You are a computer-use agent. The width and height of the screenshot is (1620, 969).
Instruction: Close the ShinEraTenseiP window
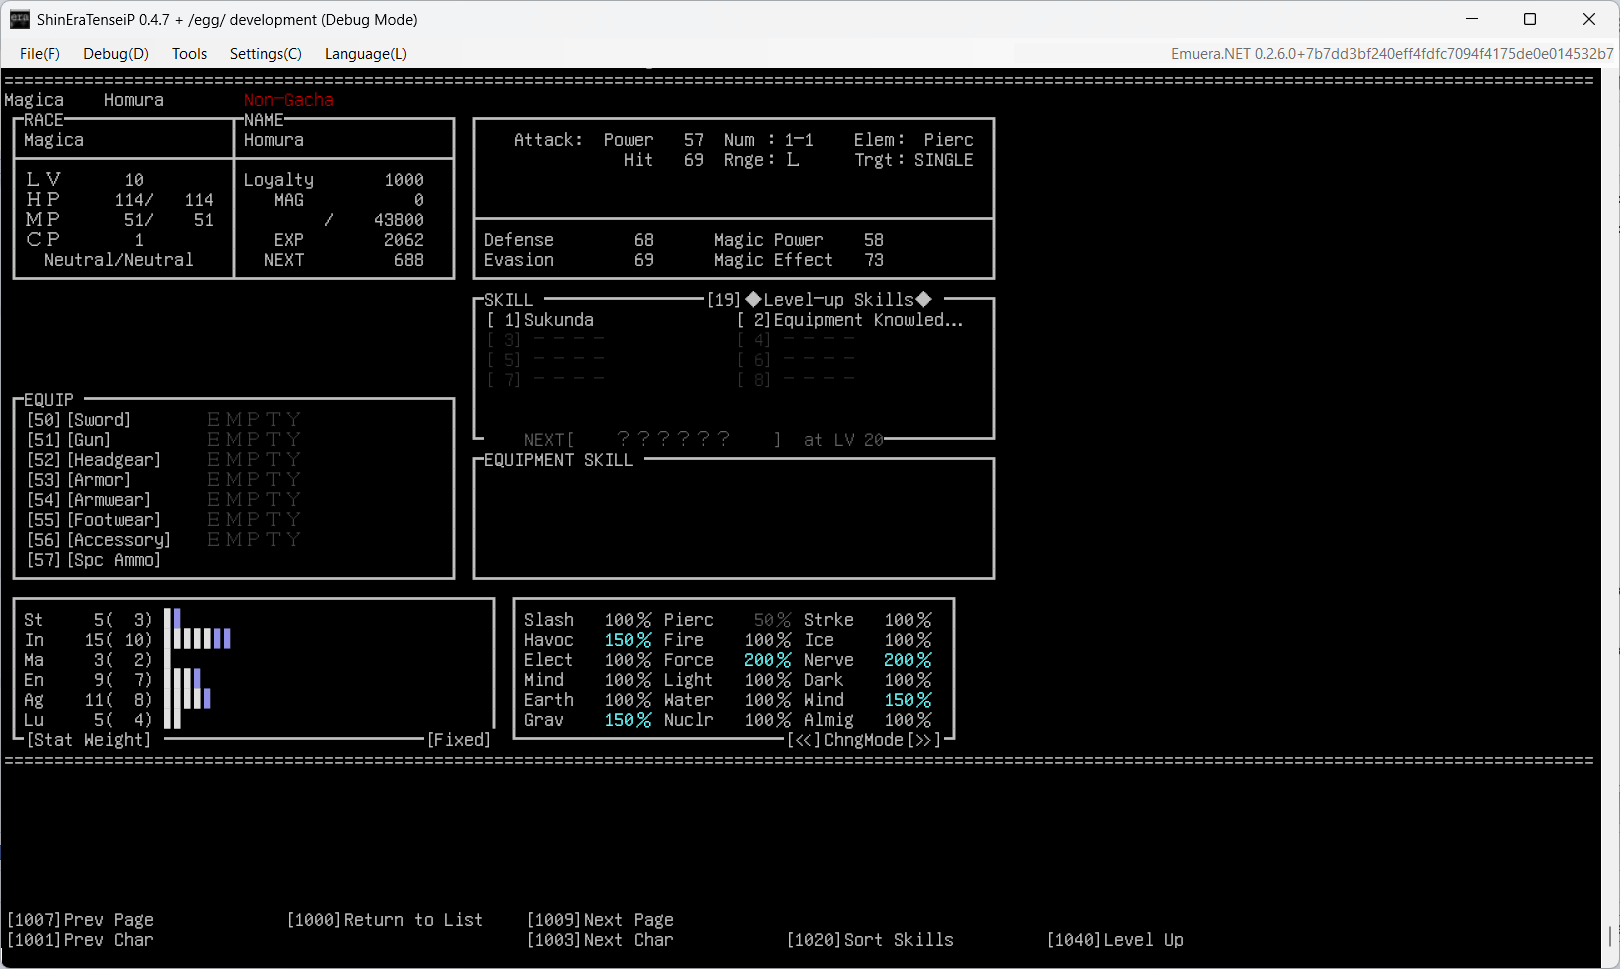(1589, 19)
